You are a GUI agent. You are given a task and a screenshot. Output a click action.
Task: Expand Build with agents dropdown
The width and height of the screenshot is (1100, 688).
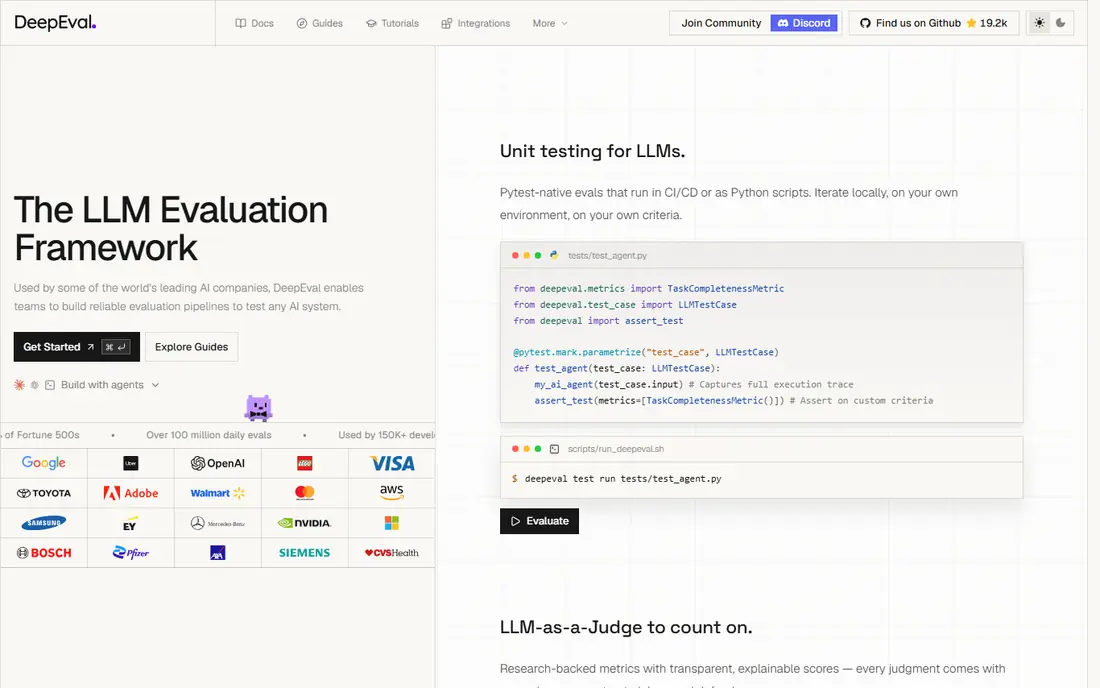(87, 384)
